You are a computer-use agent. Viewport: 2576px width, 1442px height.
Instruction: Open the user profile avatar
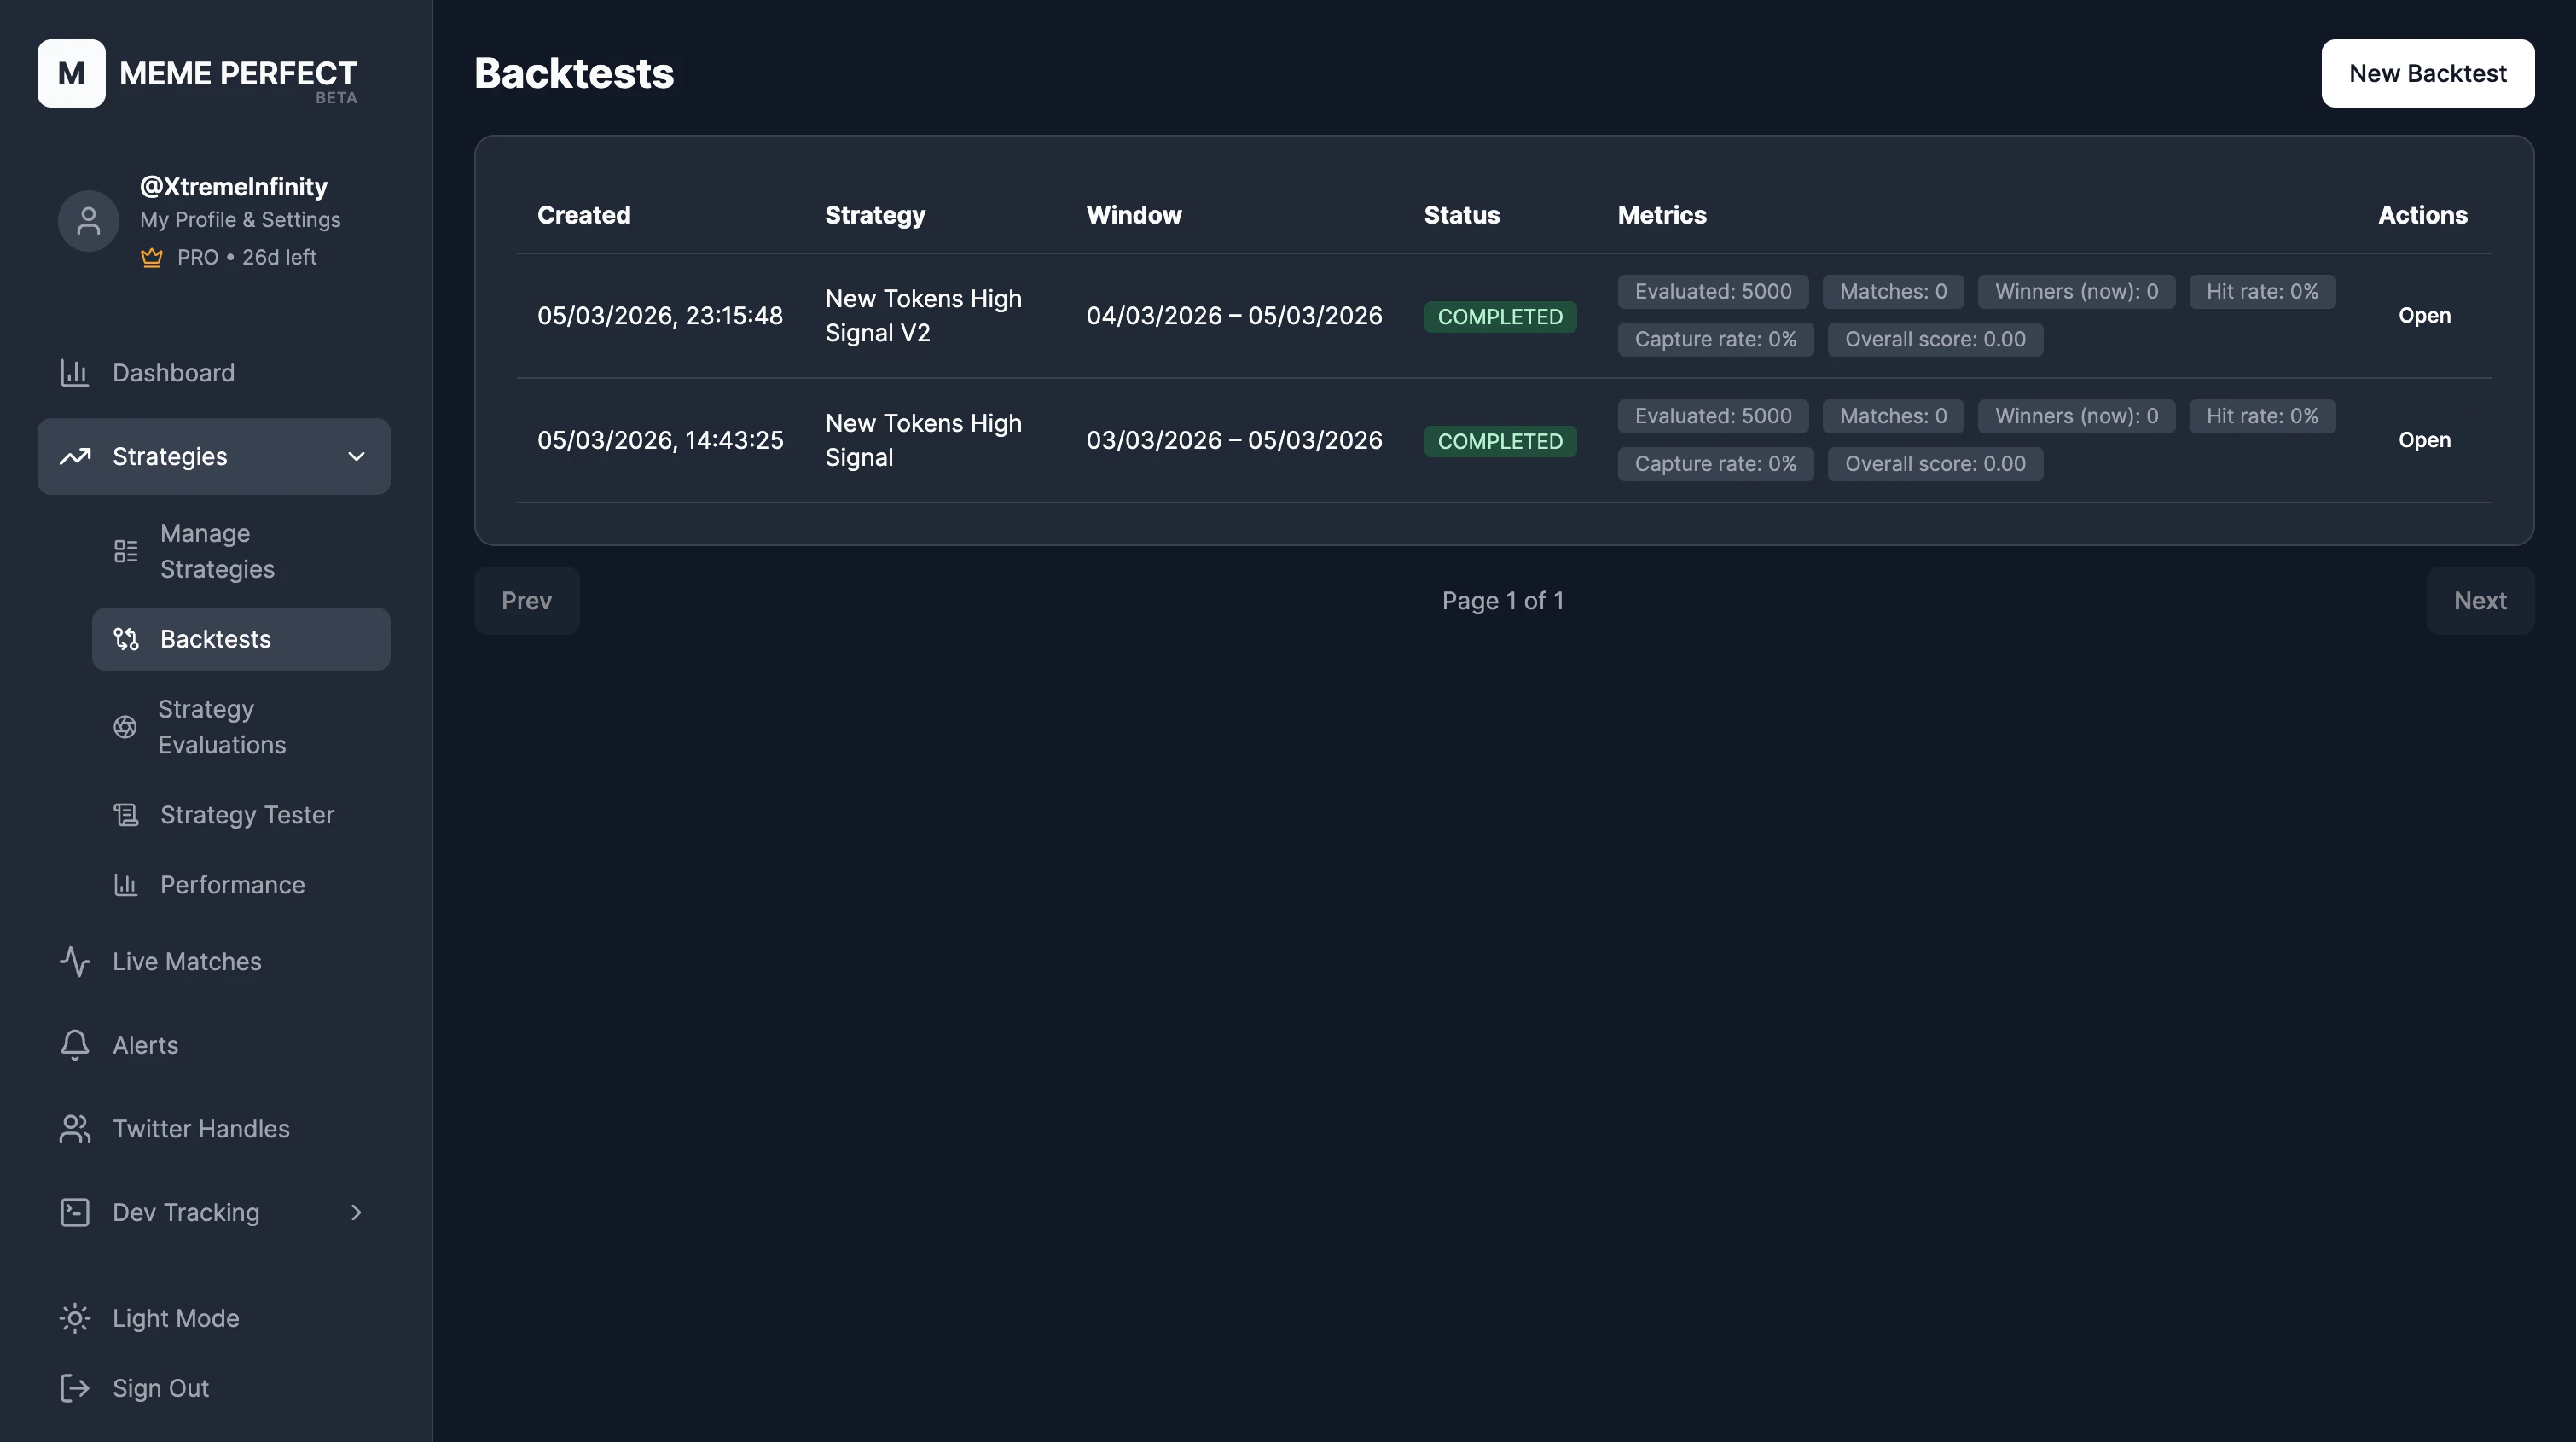88,220
